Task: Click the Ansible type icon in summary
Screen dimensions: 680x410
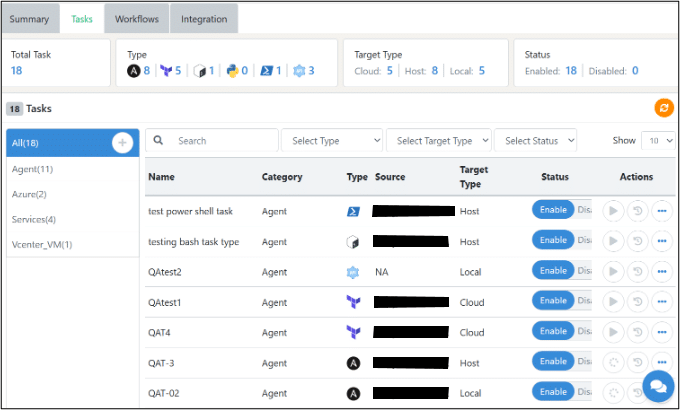Action: click(x=134, y=71)
